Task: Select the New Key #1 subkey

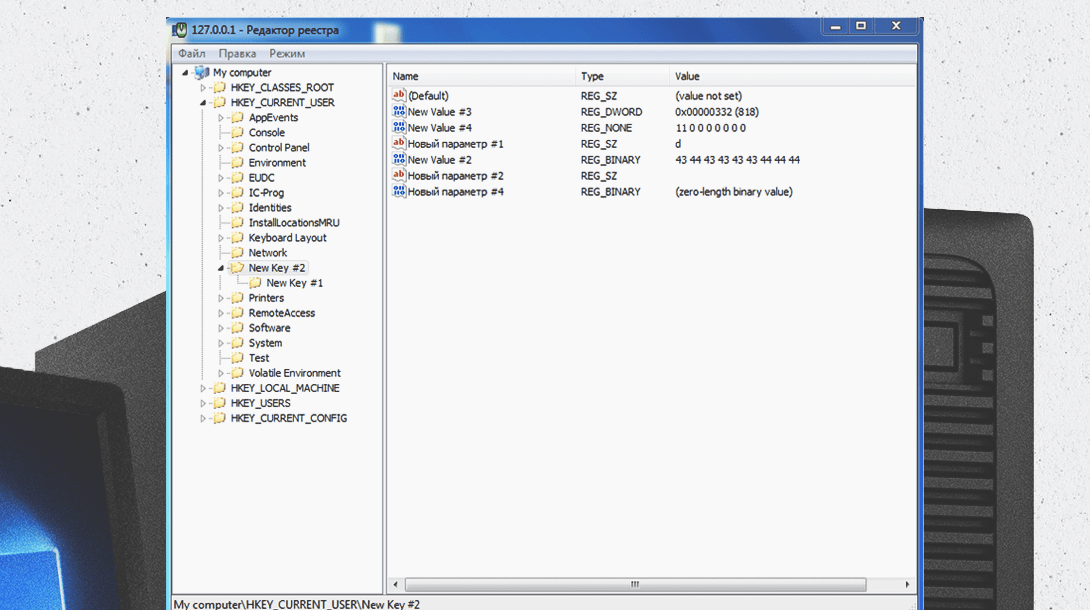Action: [x=294, y=283]
